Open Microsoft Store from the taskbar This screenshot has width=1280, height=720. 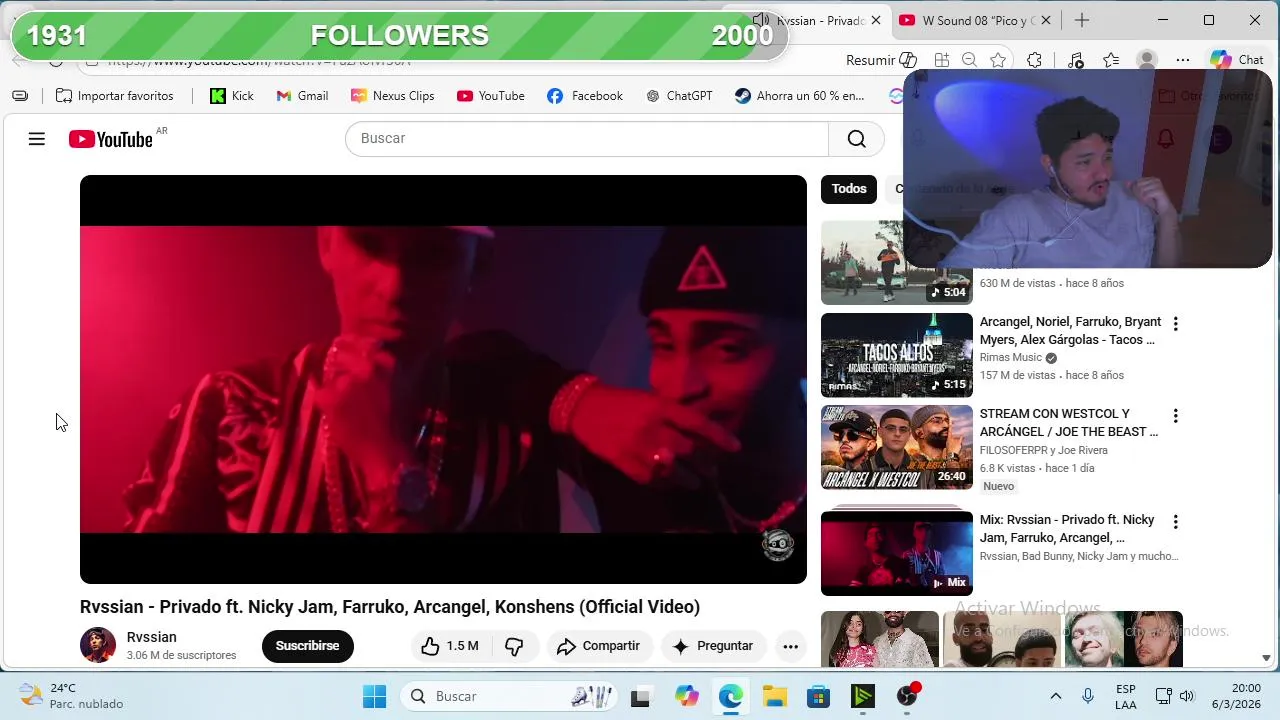(819, 696)
